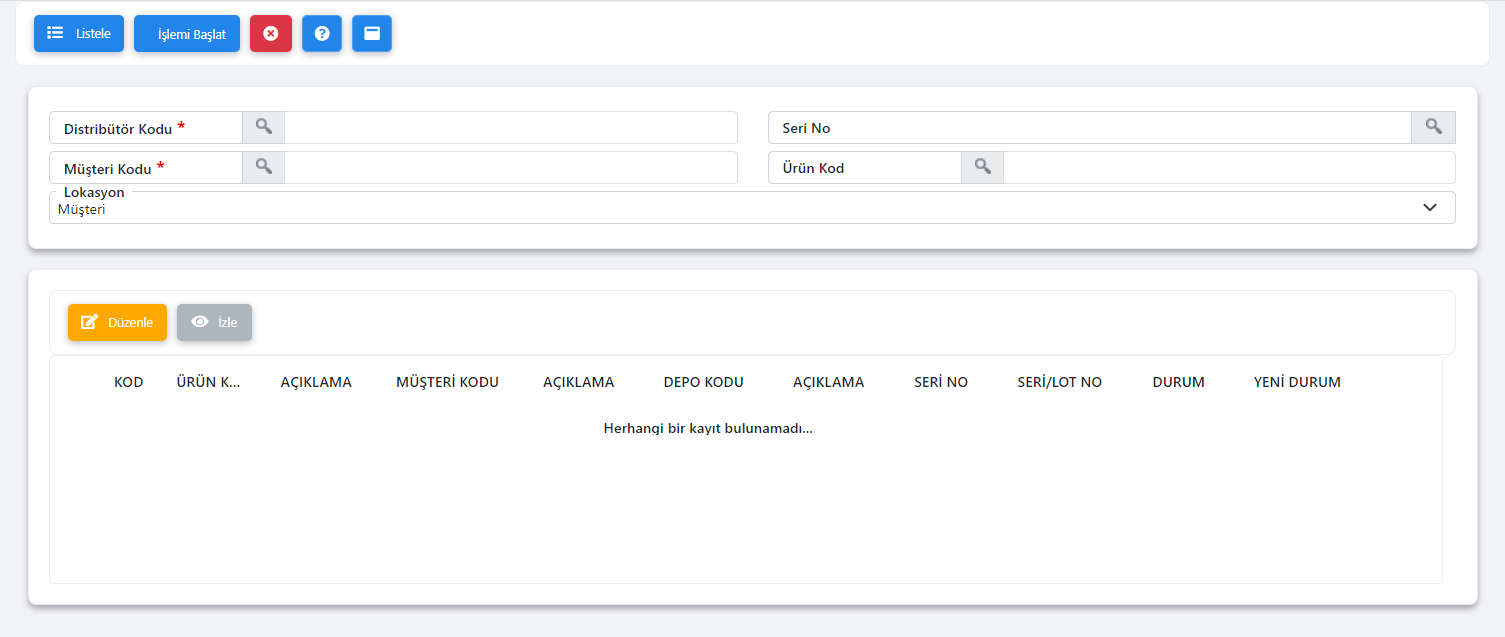Screen dimensions: 1505x637
Task: Click the MÜŞTERİ KODU column header
Action: 447,382
